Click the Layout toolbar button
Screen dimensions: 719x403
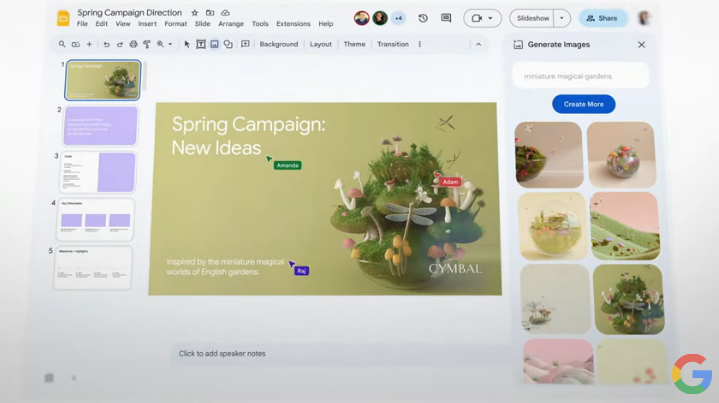[x=321, y=44]
